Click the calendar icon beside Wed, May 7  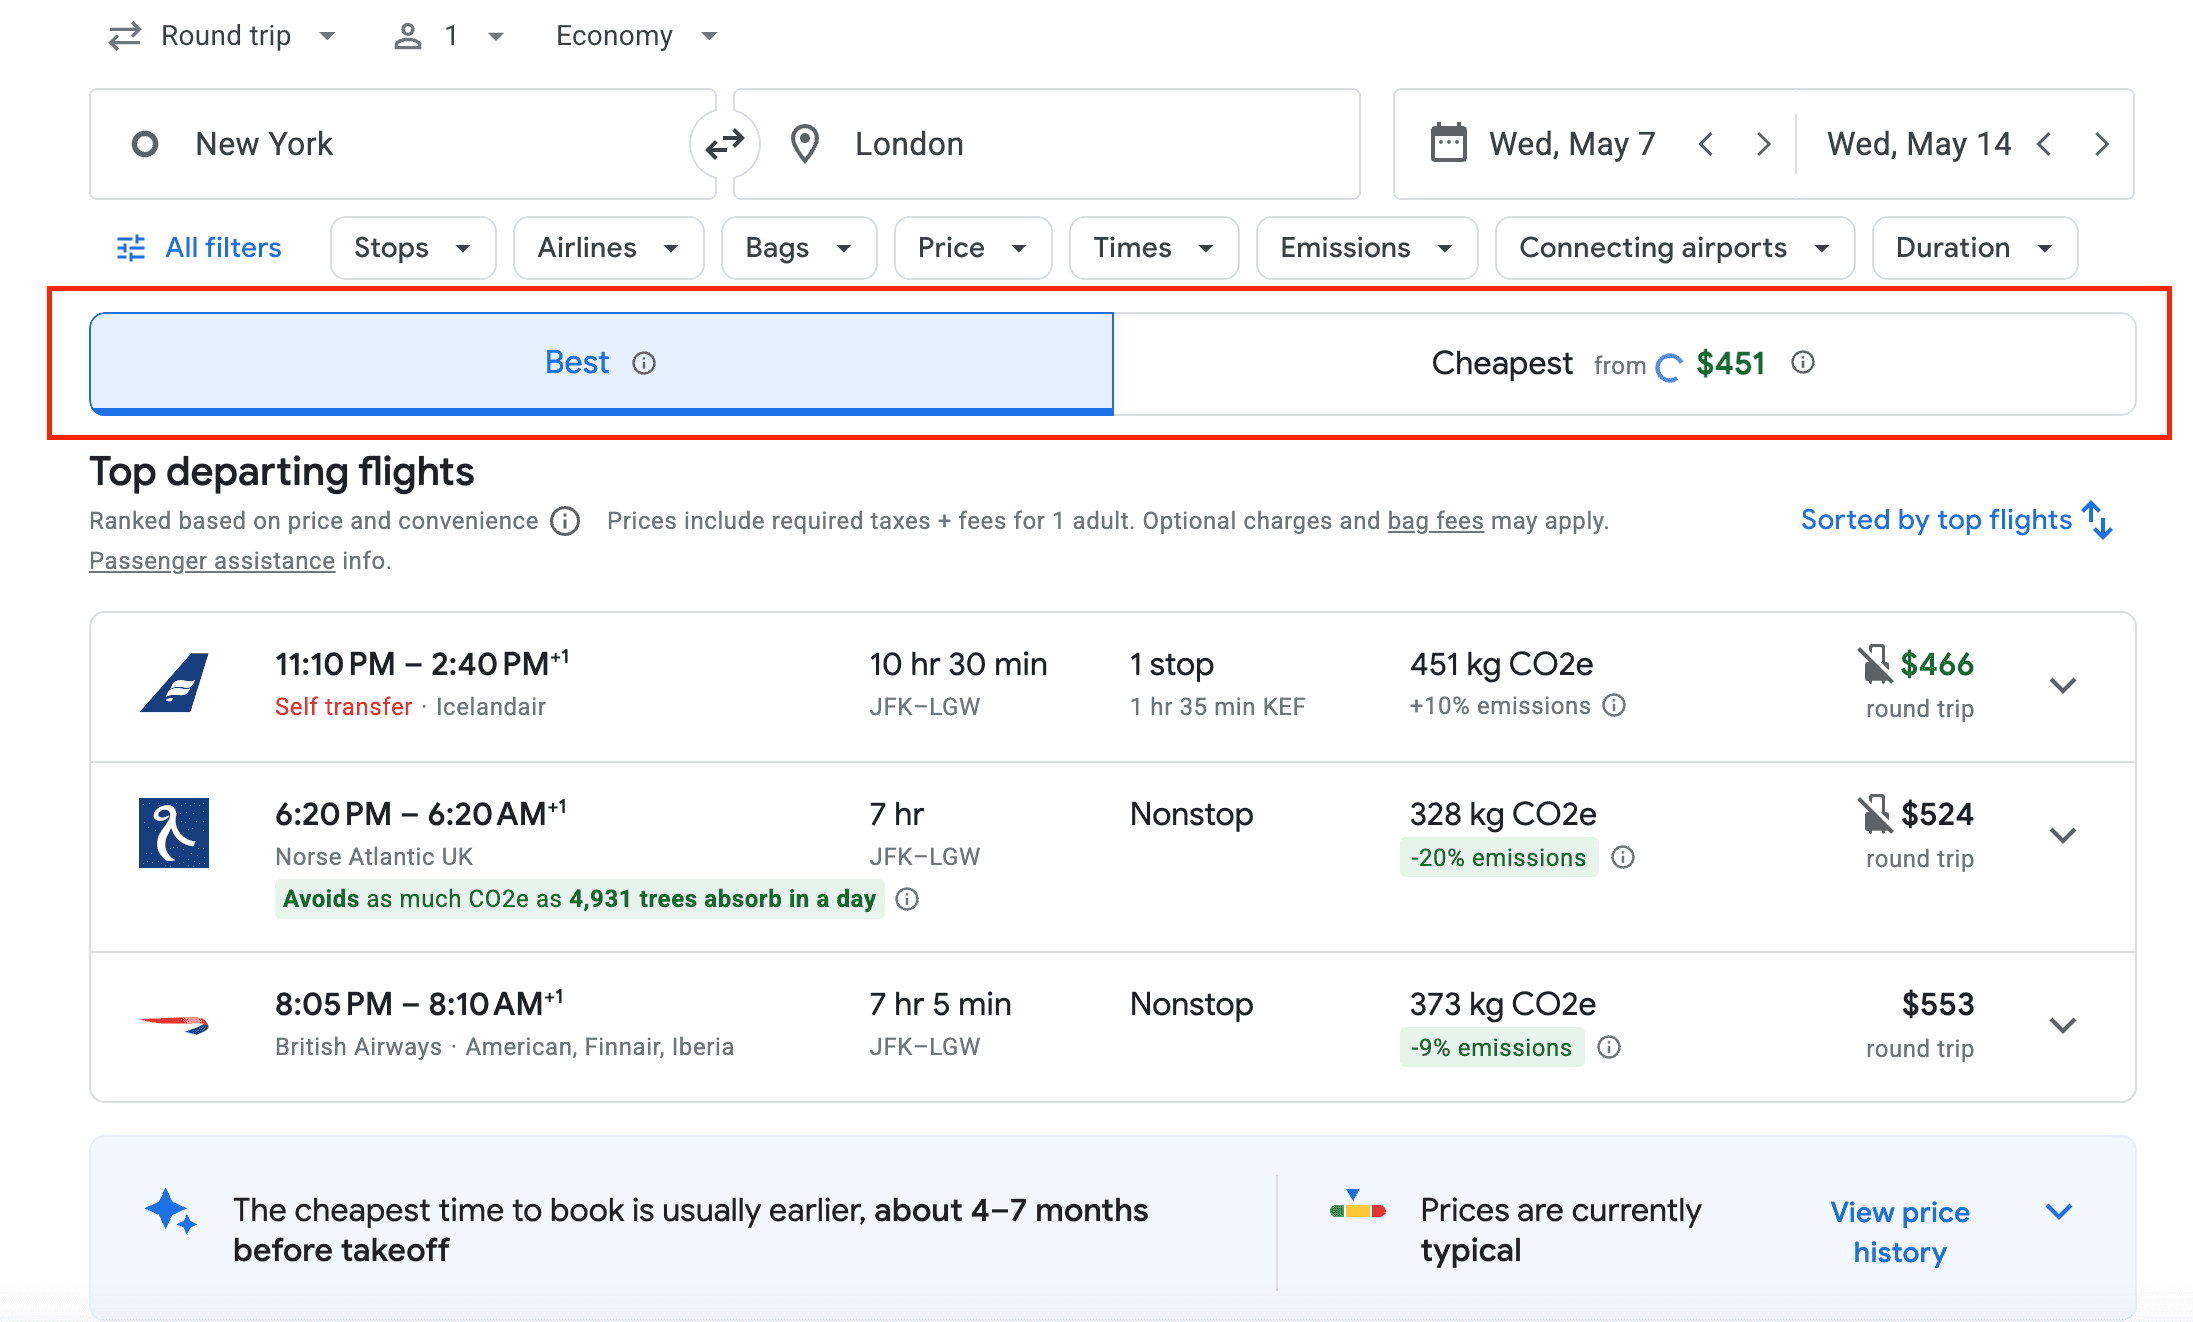click(1448, 143)
